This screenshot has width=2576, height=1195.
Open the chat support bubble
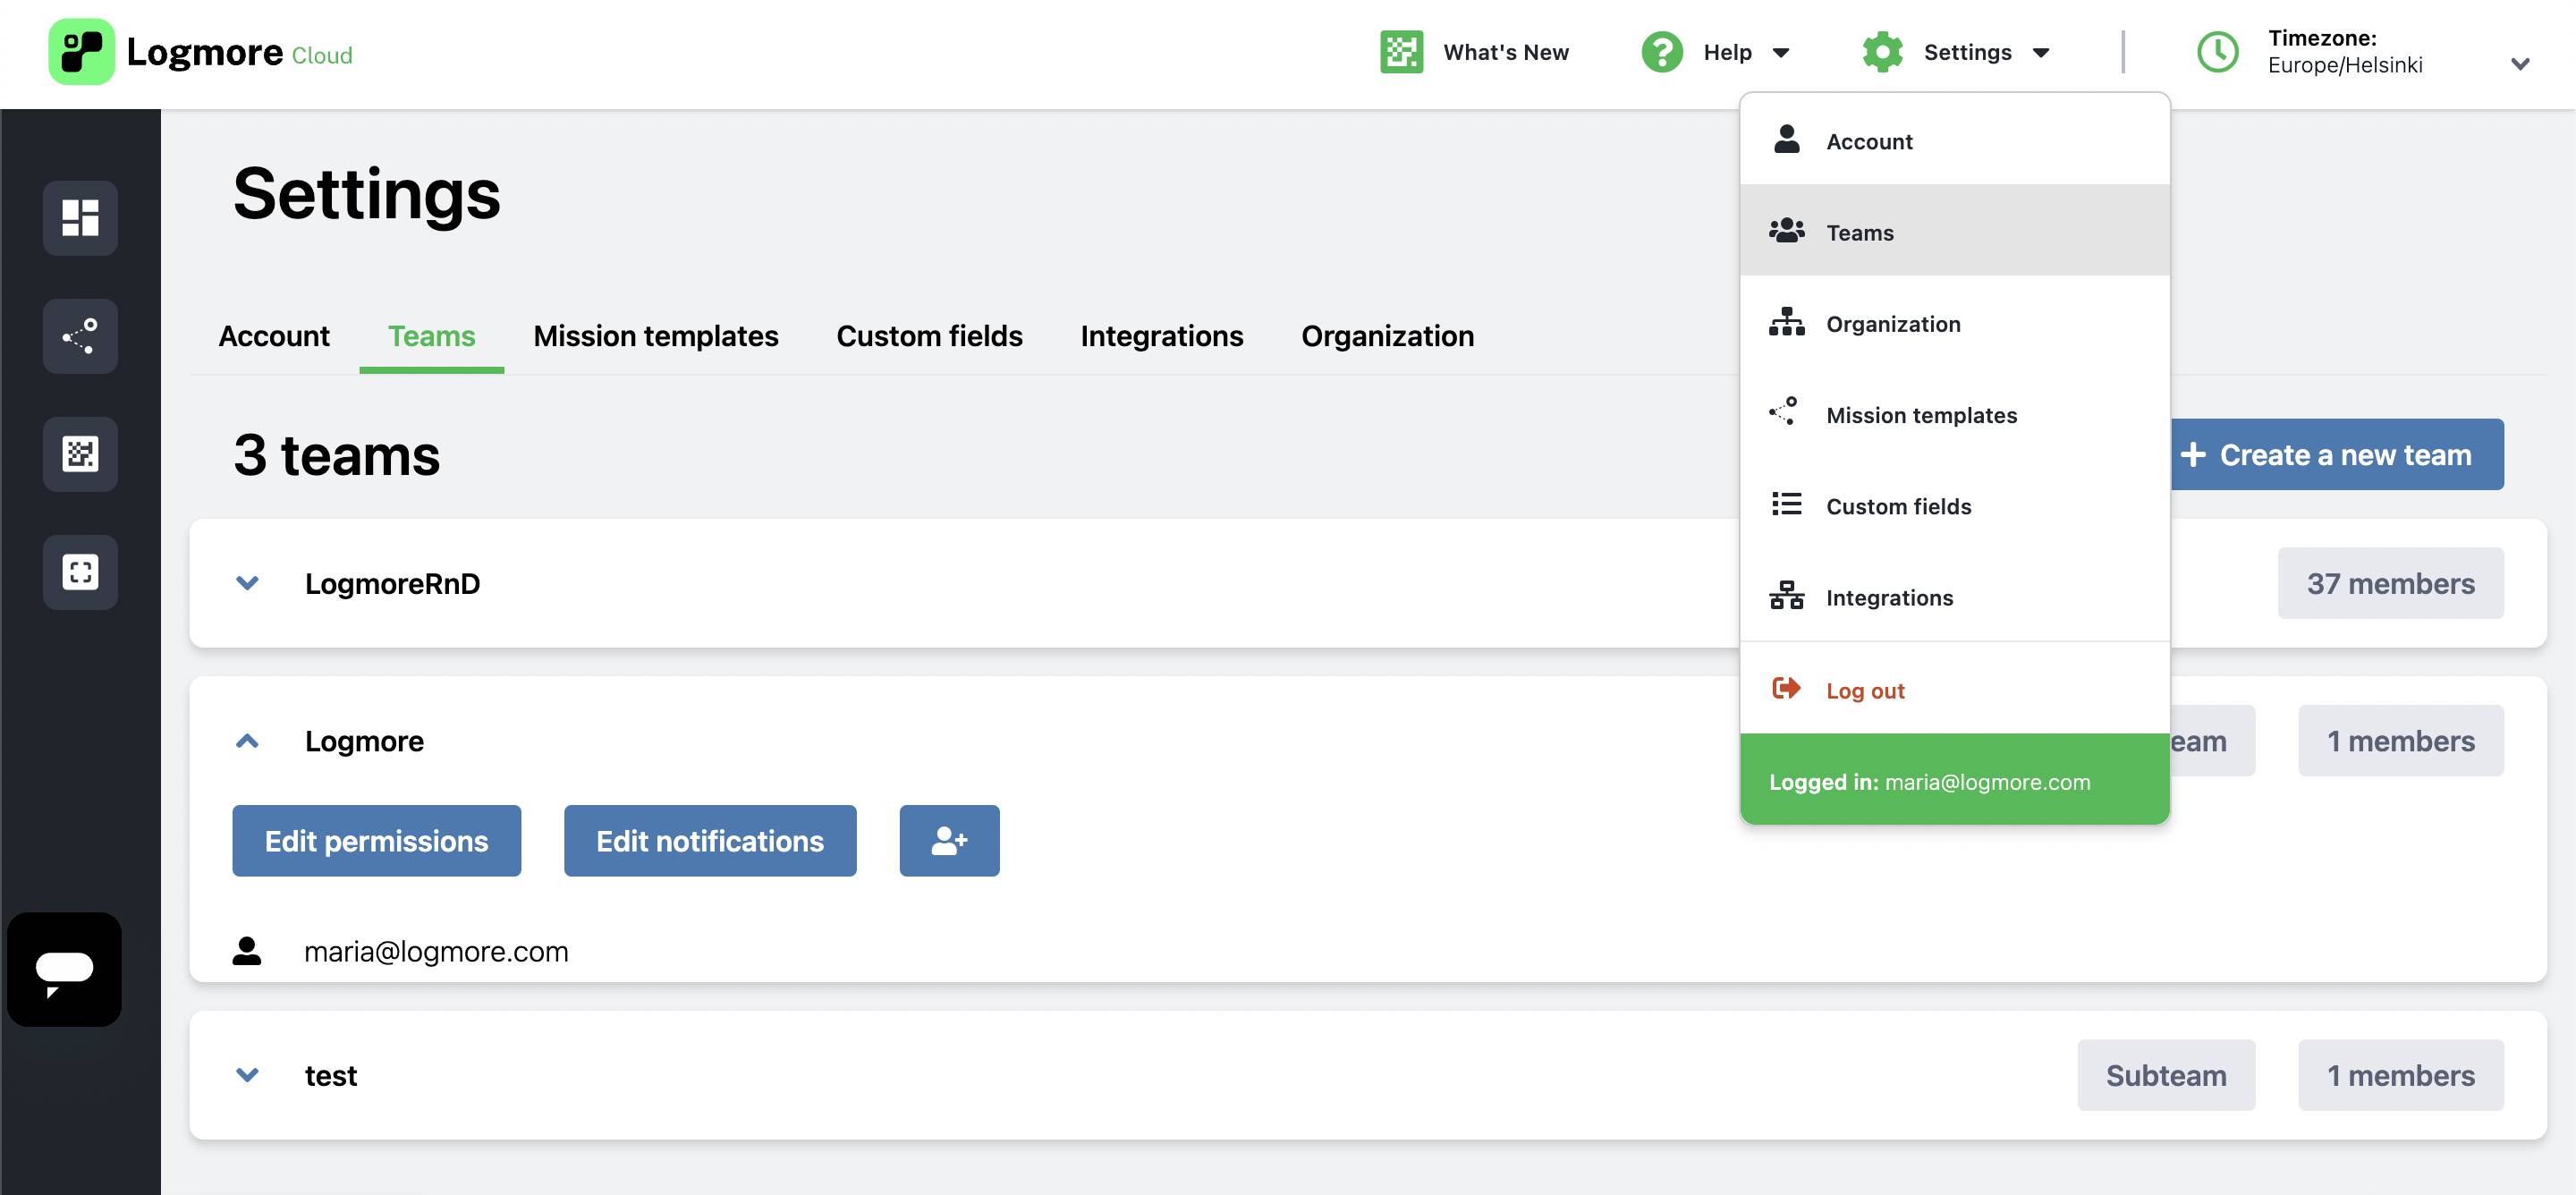pos(64,969)
